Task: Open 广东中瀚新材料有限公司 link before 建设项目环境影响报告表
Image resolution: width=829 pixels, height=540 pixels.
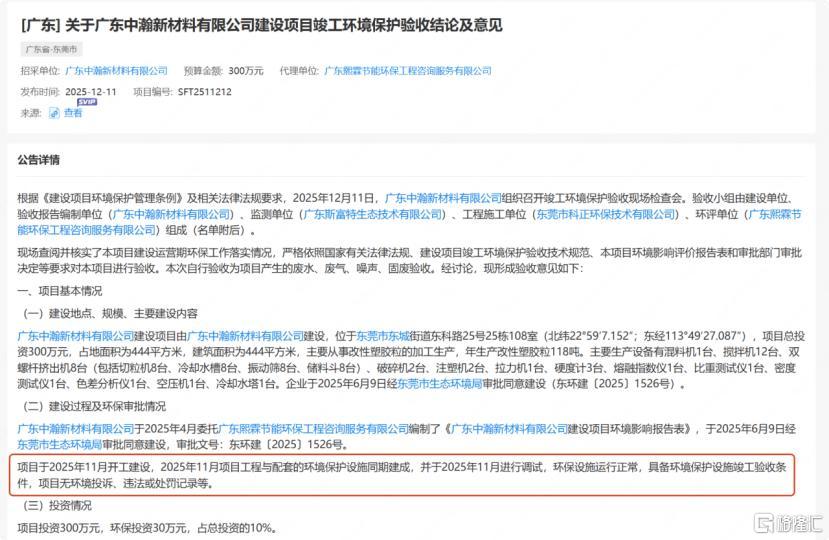Action: [x=510, y=429]
